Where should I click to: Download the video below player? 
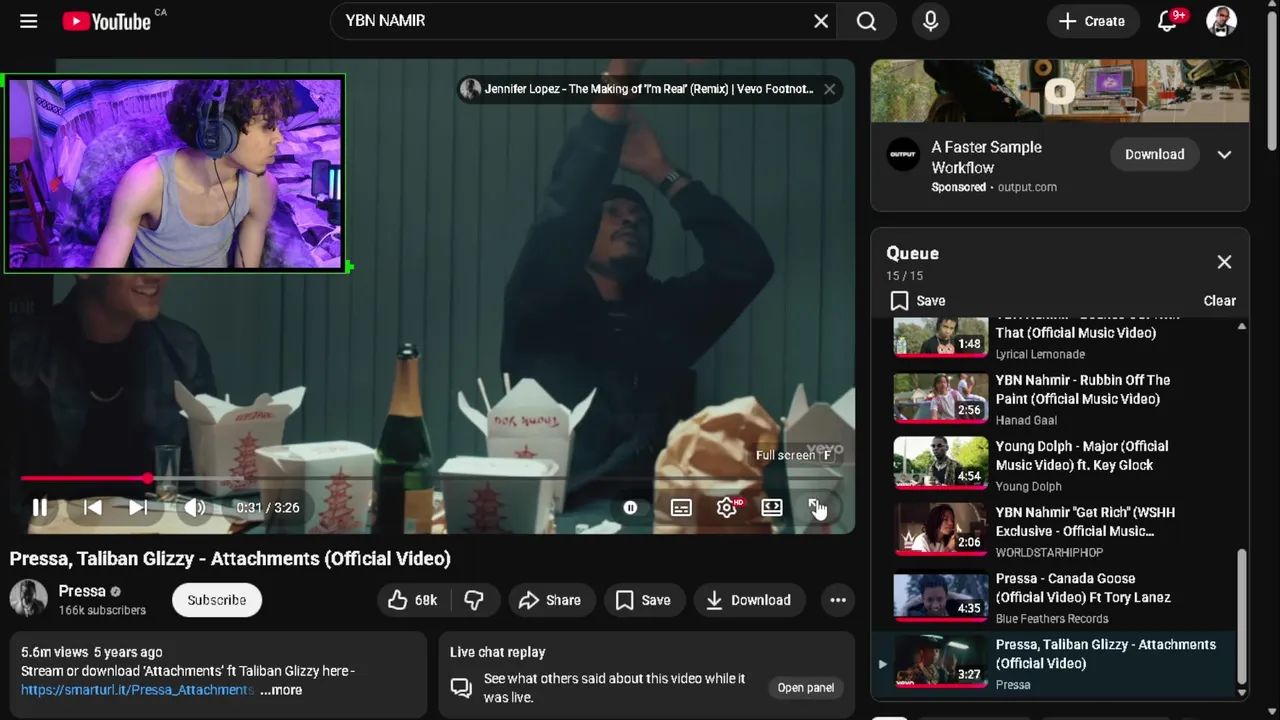click(749, 600)
